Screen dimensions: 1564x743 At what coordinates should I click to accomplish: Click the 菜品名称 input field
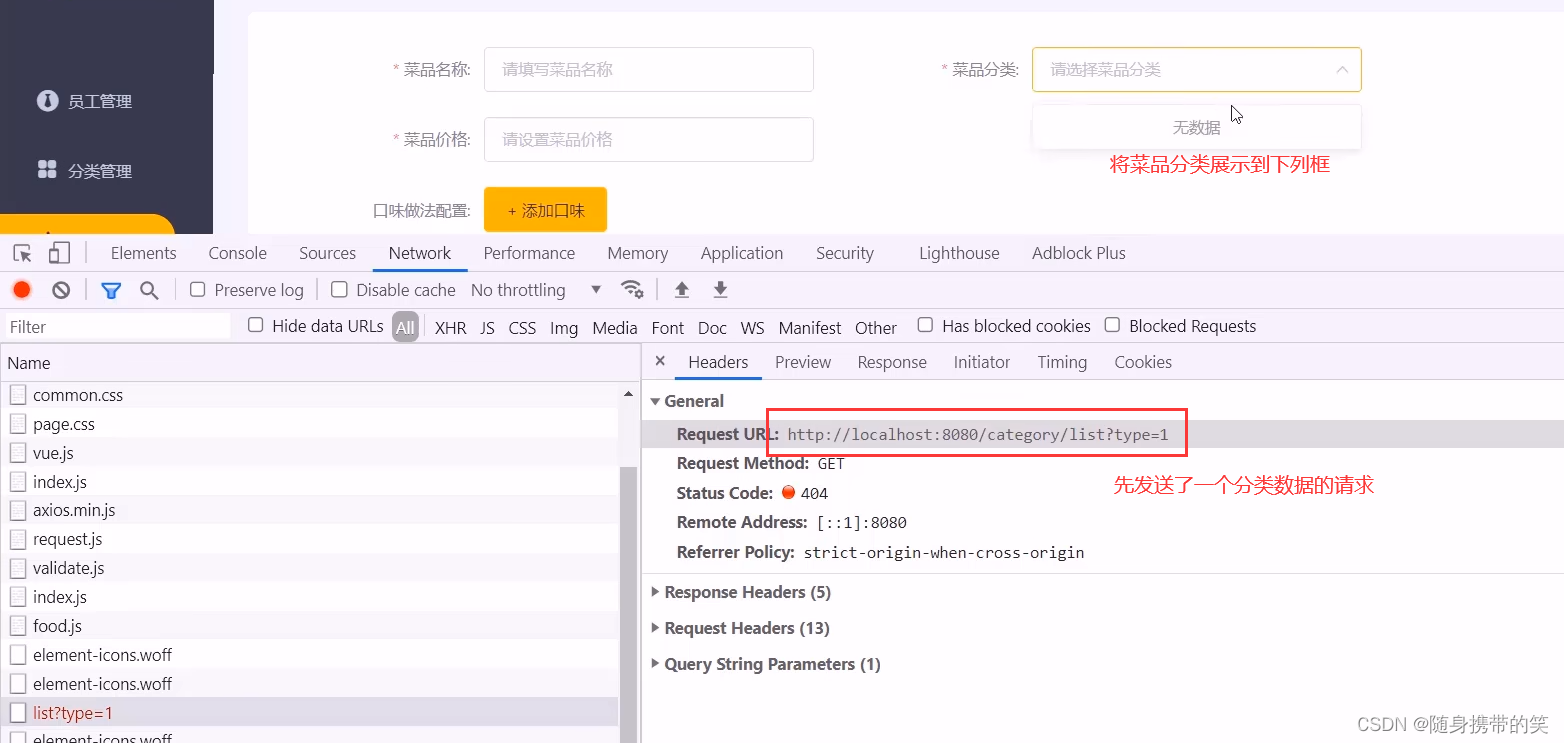point(649,70)
